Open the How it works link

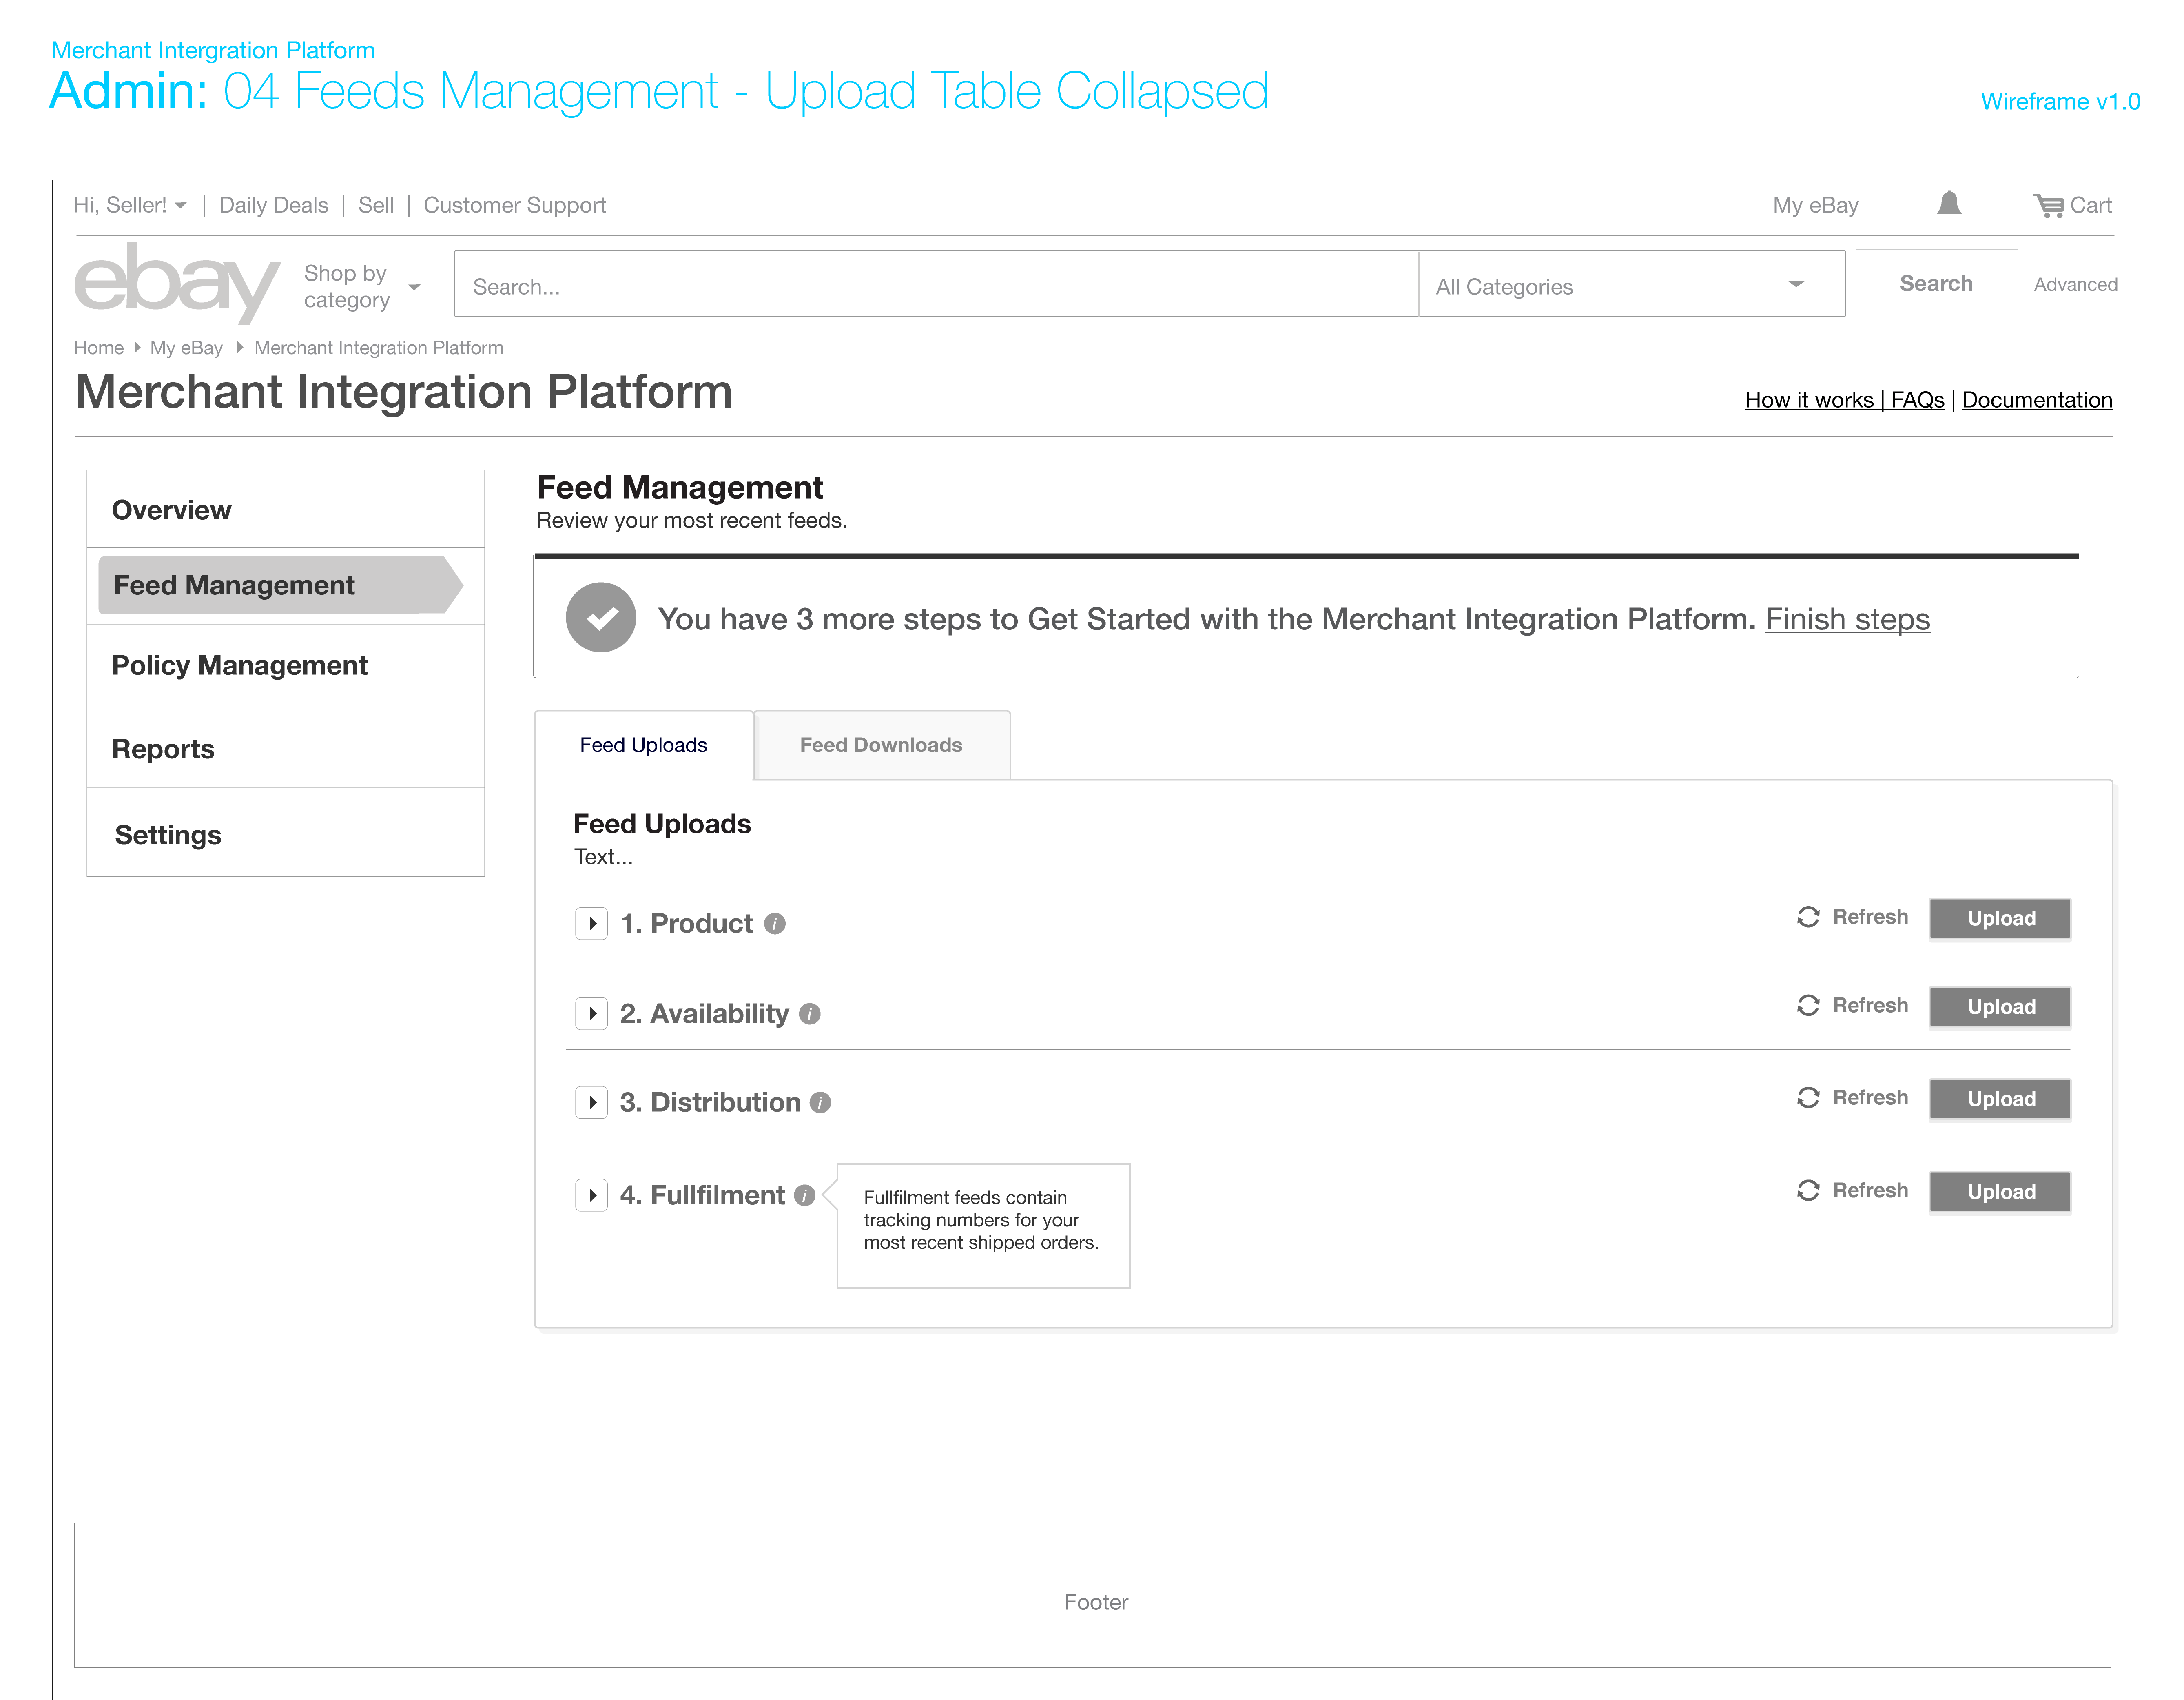point(1809,400)
